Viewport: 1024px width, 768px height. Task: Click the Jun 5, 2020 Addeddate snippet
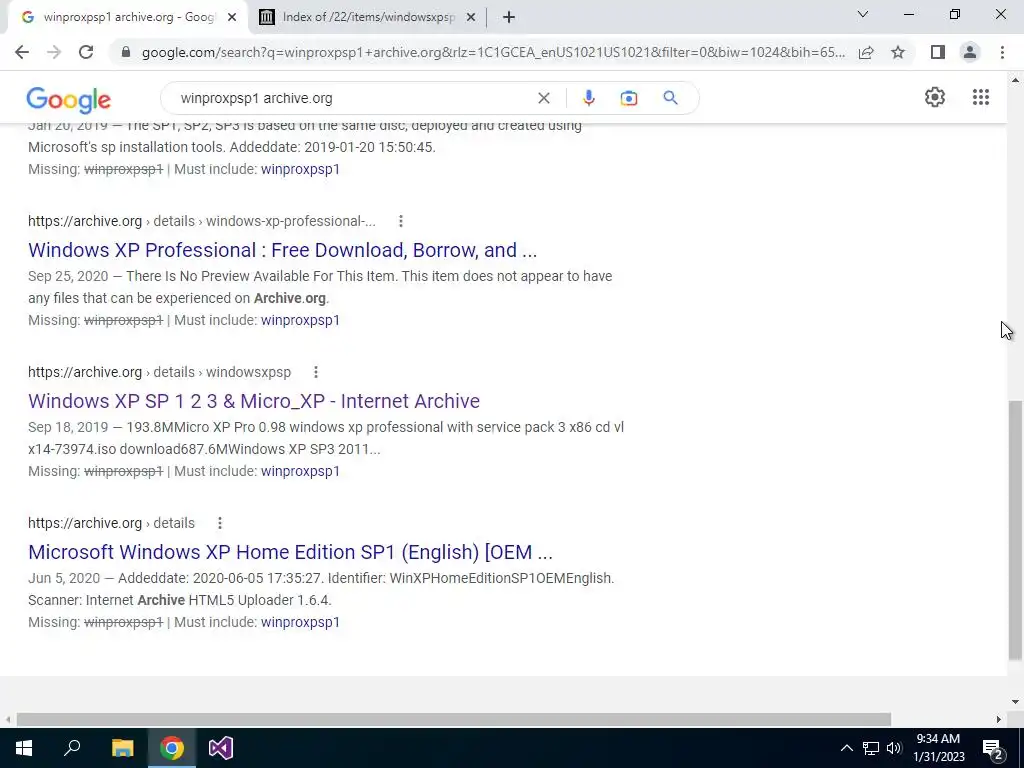[x=321, y=589]
